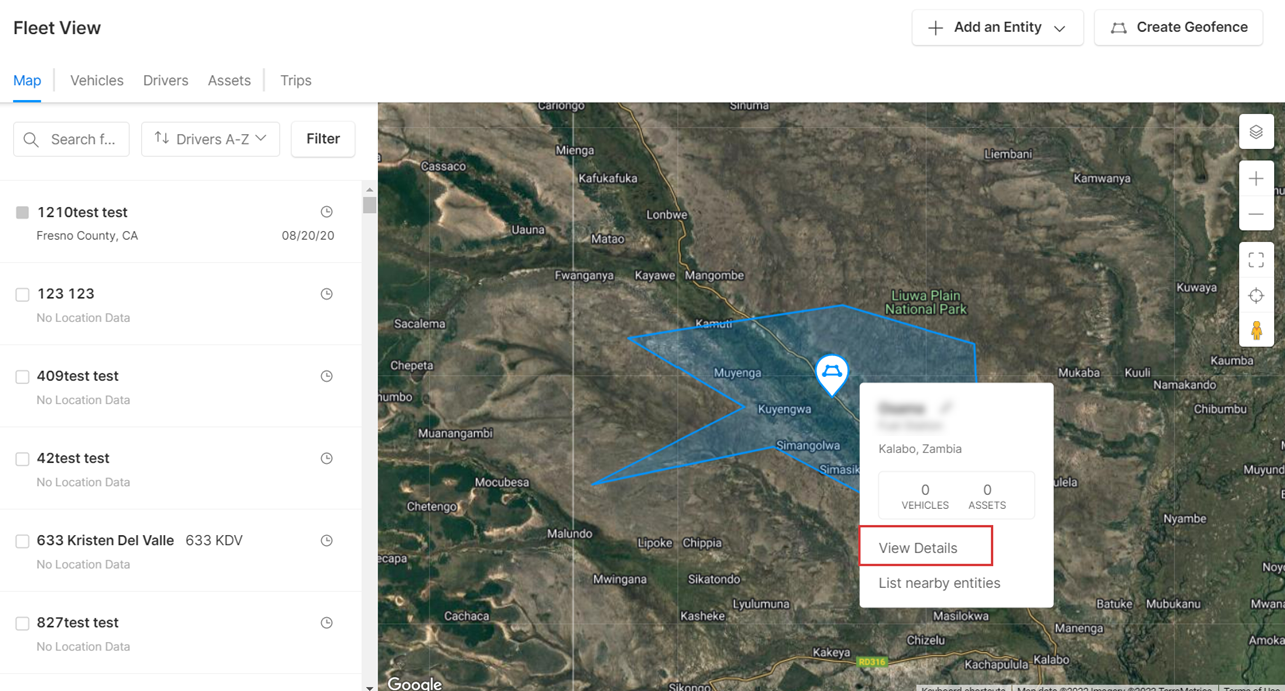Check the box for 42test test
The width and height of the screenshot is (1285, 691).
(x=22, y=459)
